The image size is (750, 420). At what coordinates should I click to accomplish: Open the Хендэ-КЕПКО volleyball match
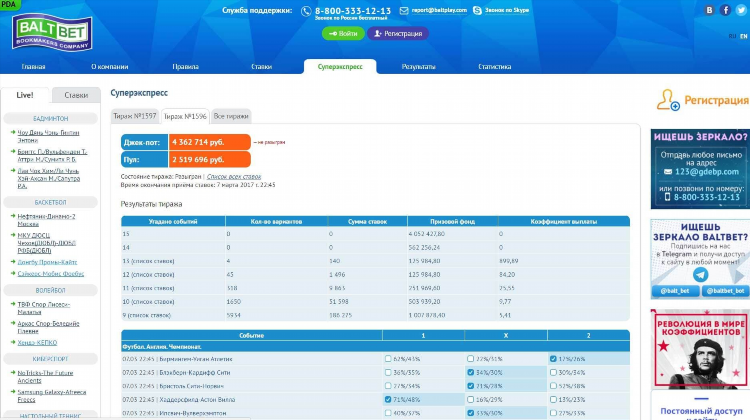37,343
